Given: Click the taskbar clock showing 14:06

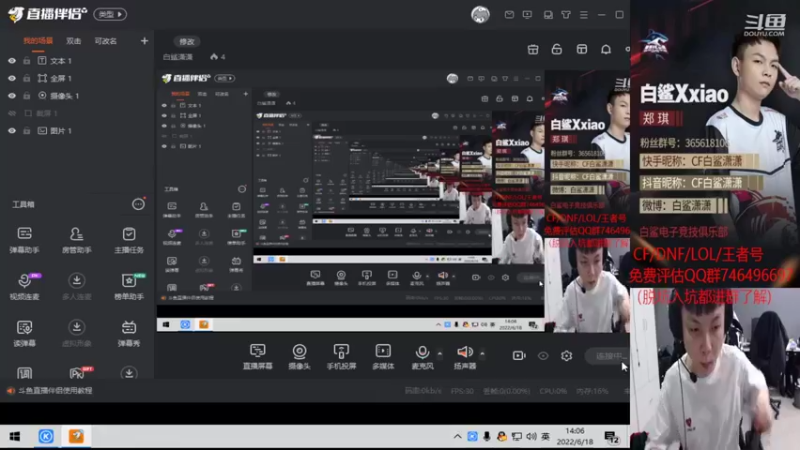Looking at the screenshot, I should (x=575, y=436).
